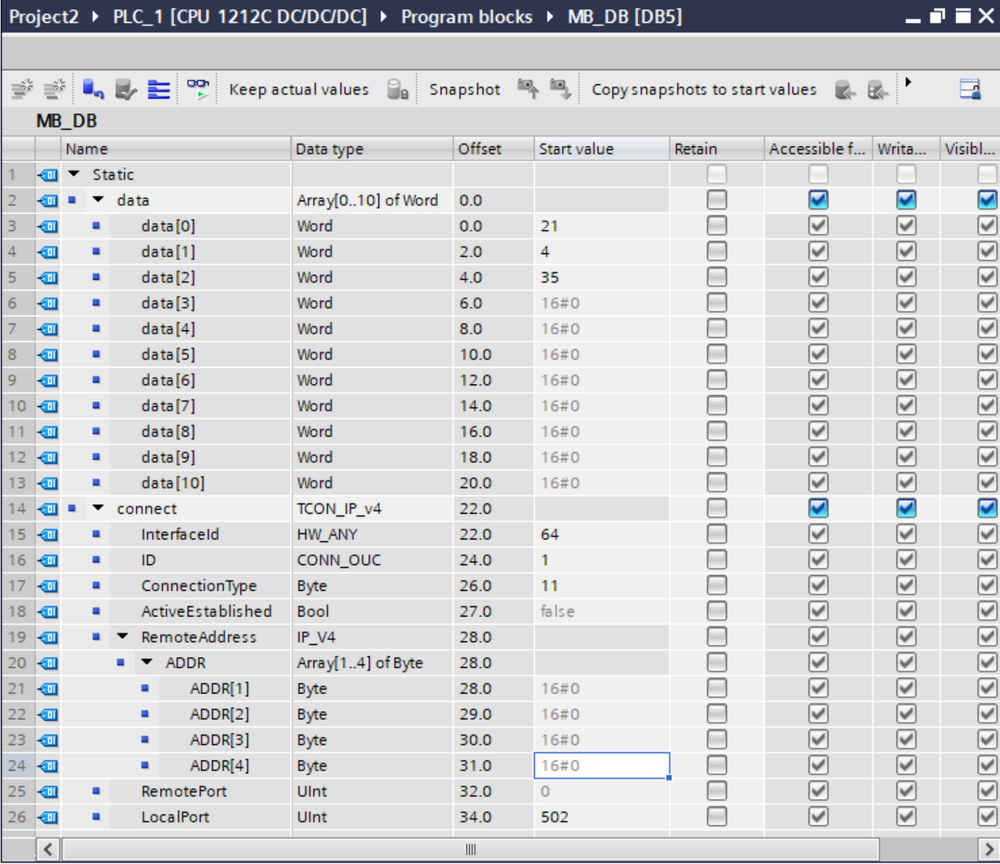Activate the Monitor all glasses icon

point(196,89)
